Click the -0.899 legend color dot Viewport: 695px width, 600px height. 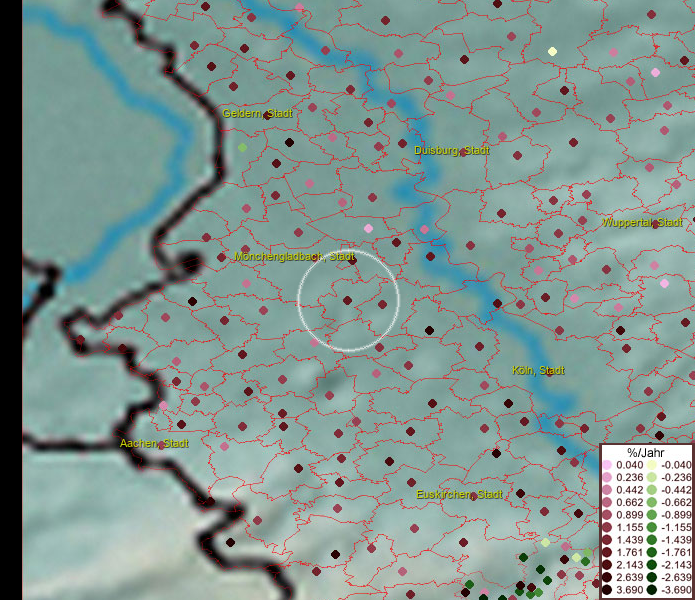click(652, 515)
